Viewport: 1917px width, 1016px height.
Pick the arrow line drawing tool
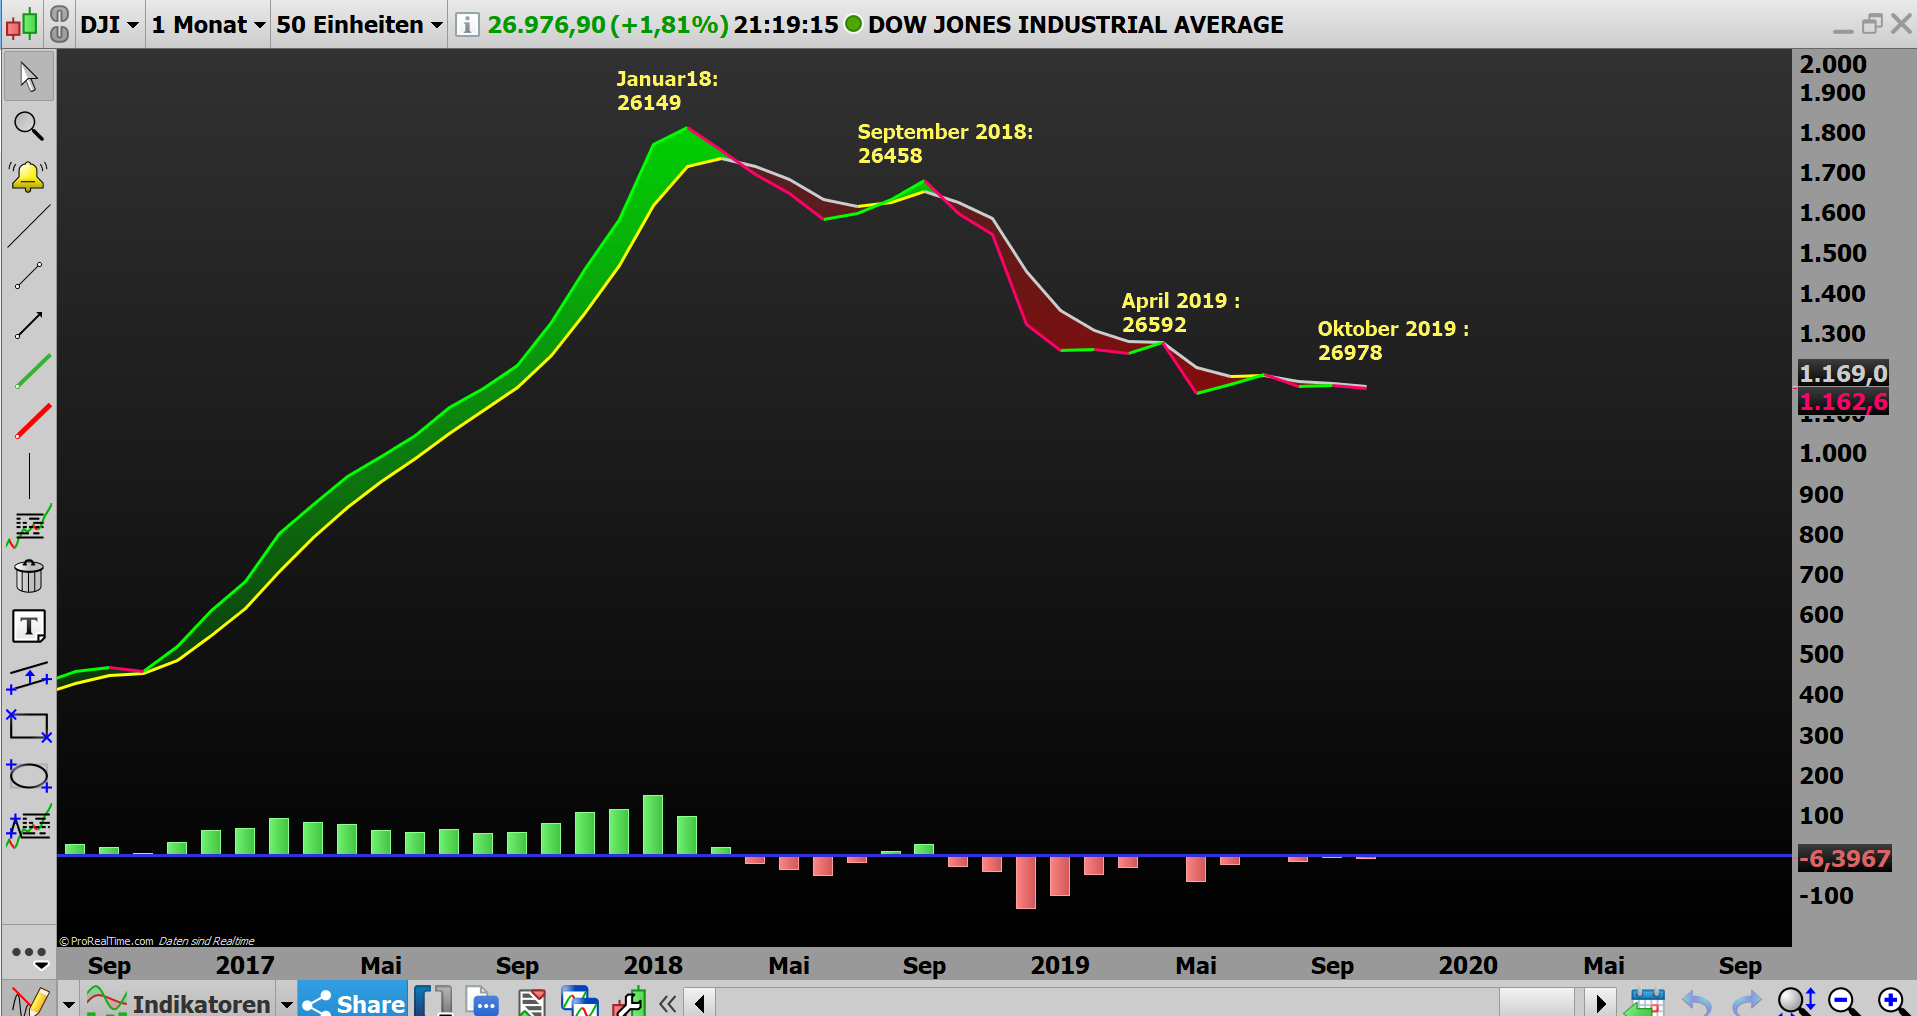pos(29,324)
